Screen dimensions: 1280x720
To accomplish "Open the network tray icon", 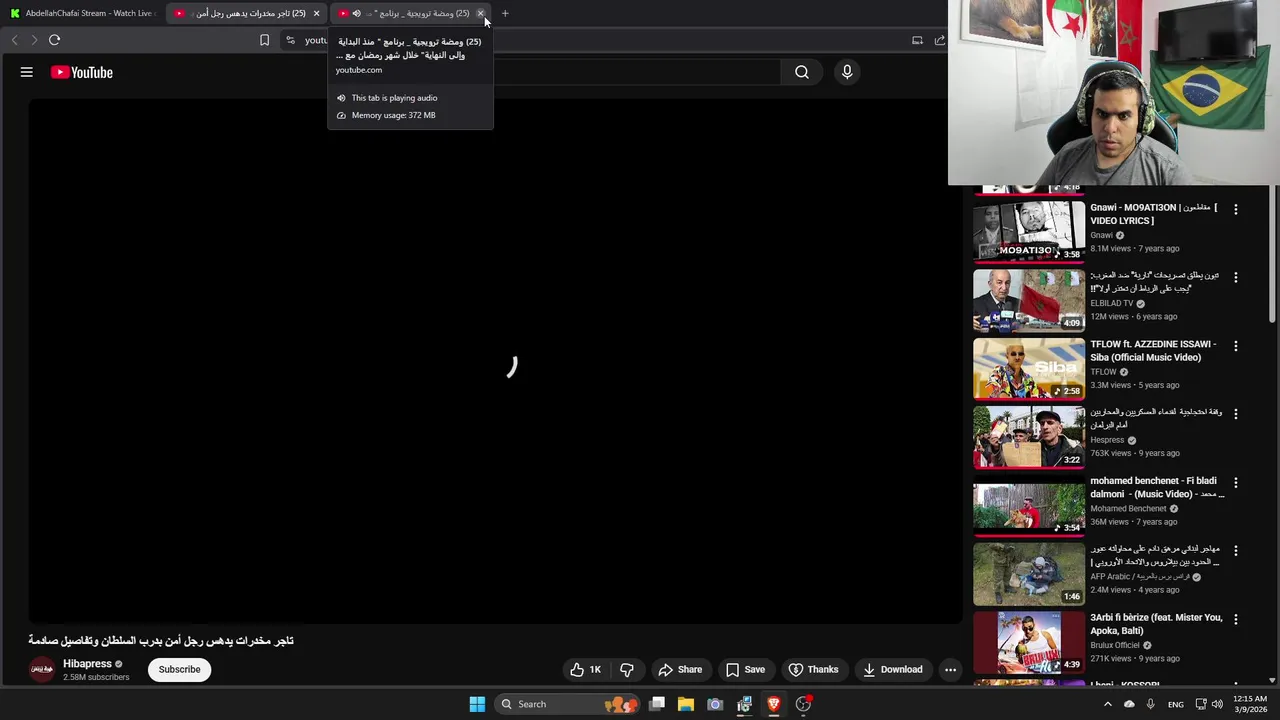I will pyautogui.click(x=1201, y=704).
